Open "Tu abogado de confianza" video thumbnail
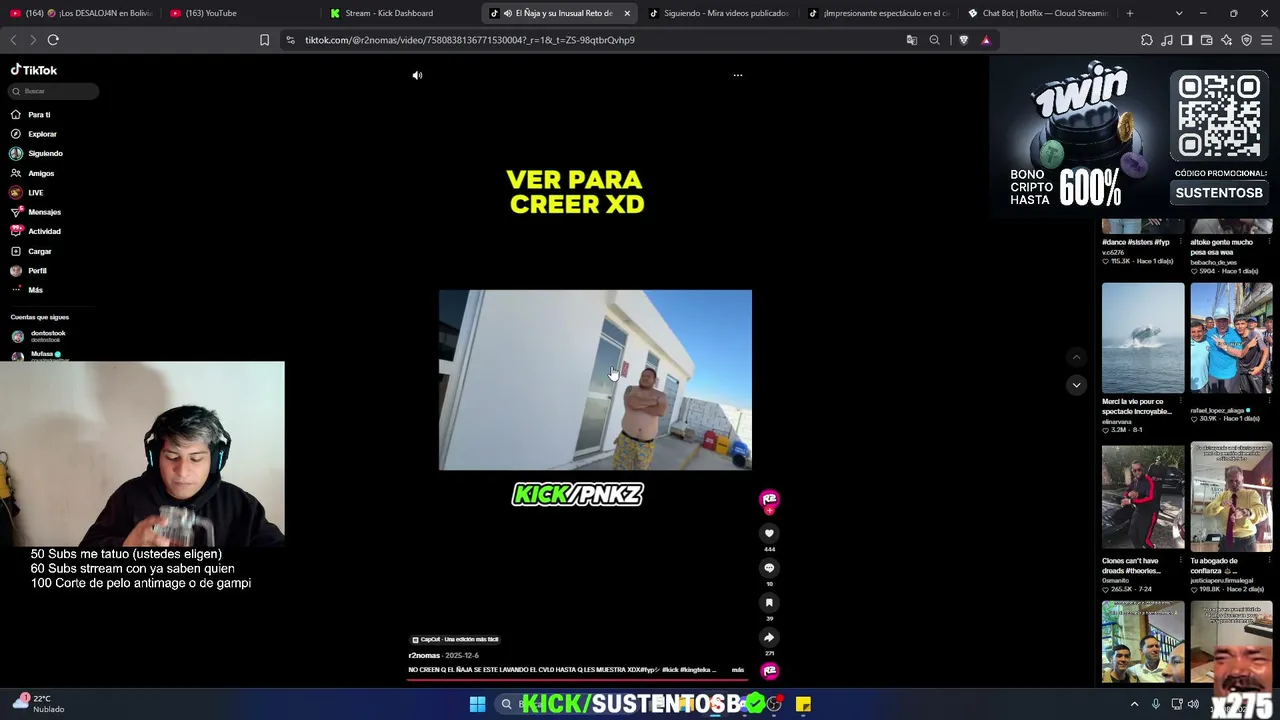 [1231, 497]
